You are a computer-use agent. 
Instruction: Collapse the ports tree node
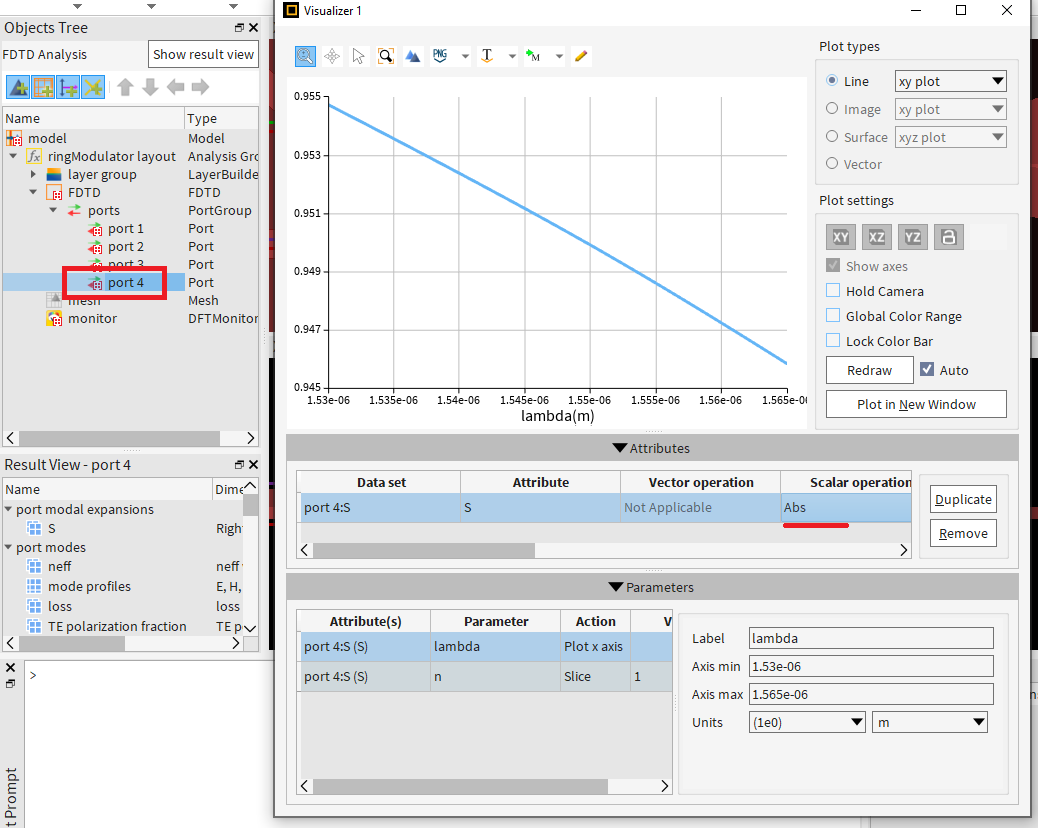coord(54,210)
